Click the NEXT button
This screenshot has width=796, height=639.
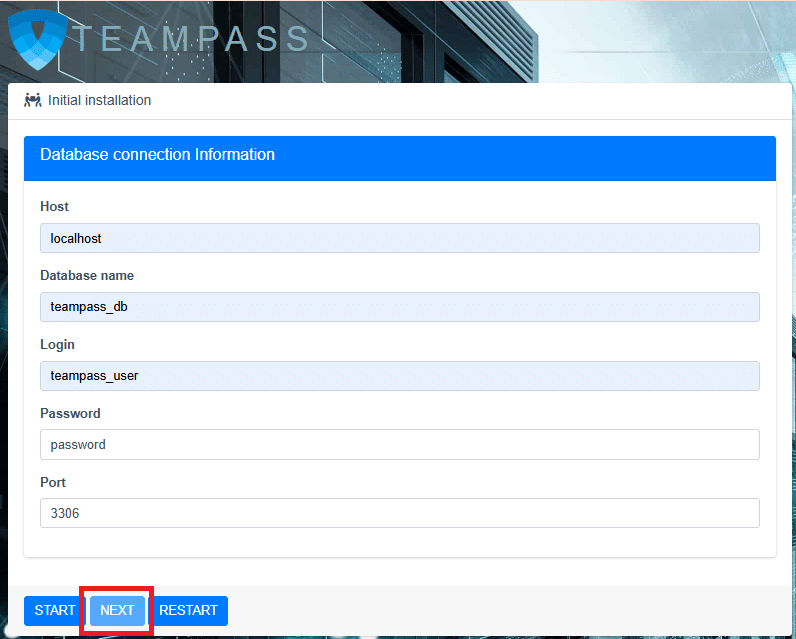click(117, 611)
